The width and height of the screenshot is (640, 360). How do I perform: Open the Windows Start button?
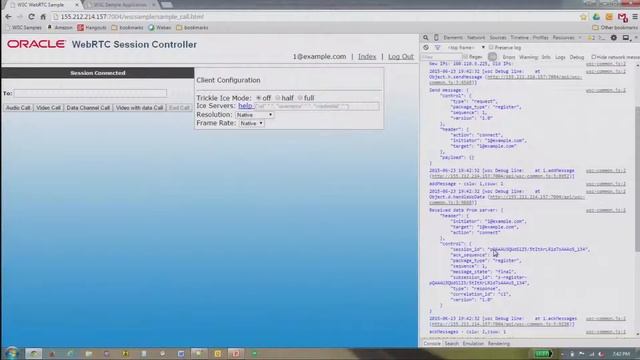tap(11, 353)
